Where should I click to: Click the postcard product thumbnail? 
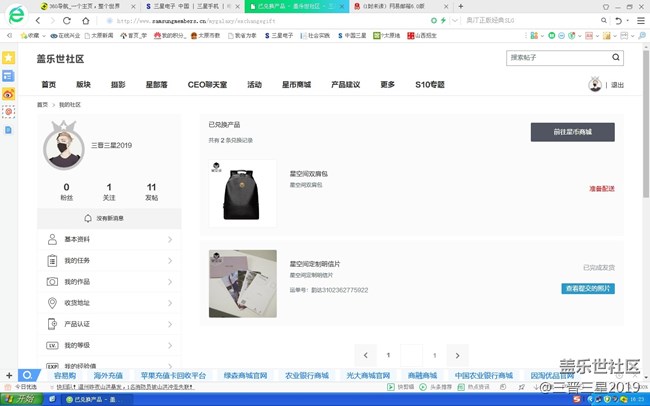[243, 284]
